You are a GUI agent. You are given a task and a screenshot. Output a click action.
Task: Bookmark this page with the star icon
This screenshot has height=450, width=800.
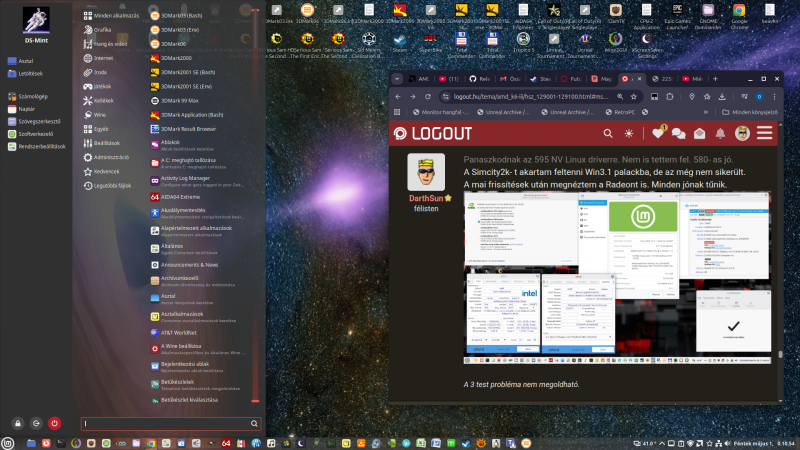634,96
